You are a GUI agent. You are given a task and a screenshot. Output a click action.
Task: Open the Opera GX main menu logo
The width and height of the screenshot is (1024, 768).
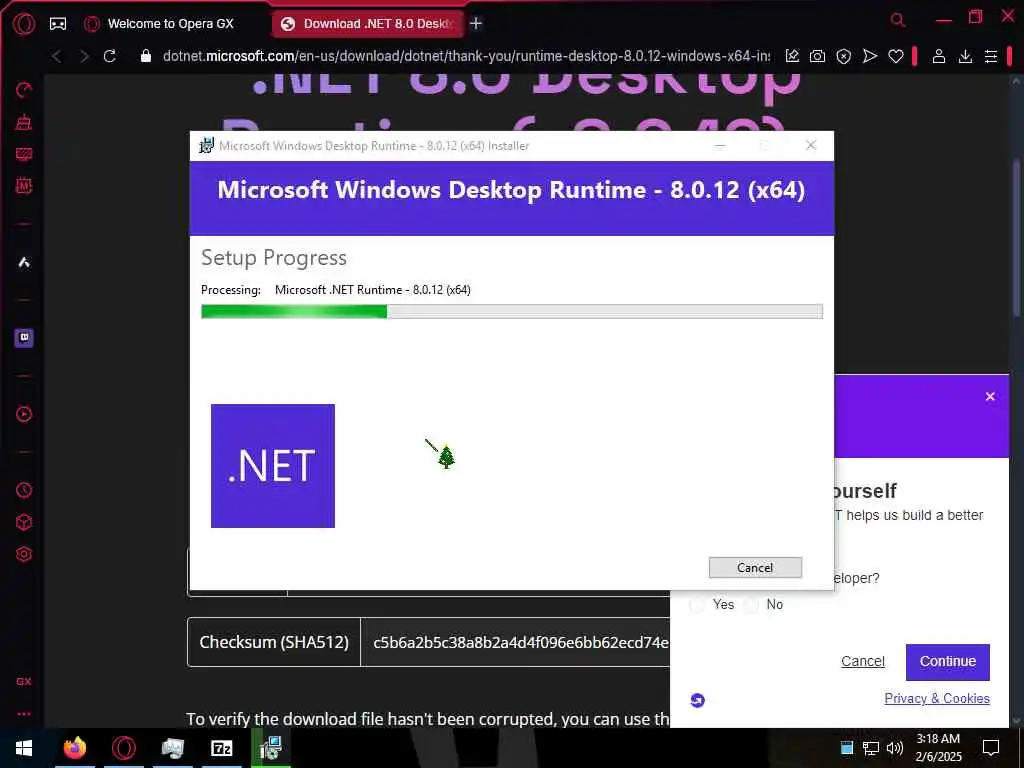click(x=24, y=24)
